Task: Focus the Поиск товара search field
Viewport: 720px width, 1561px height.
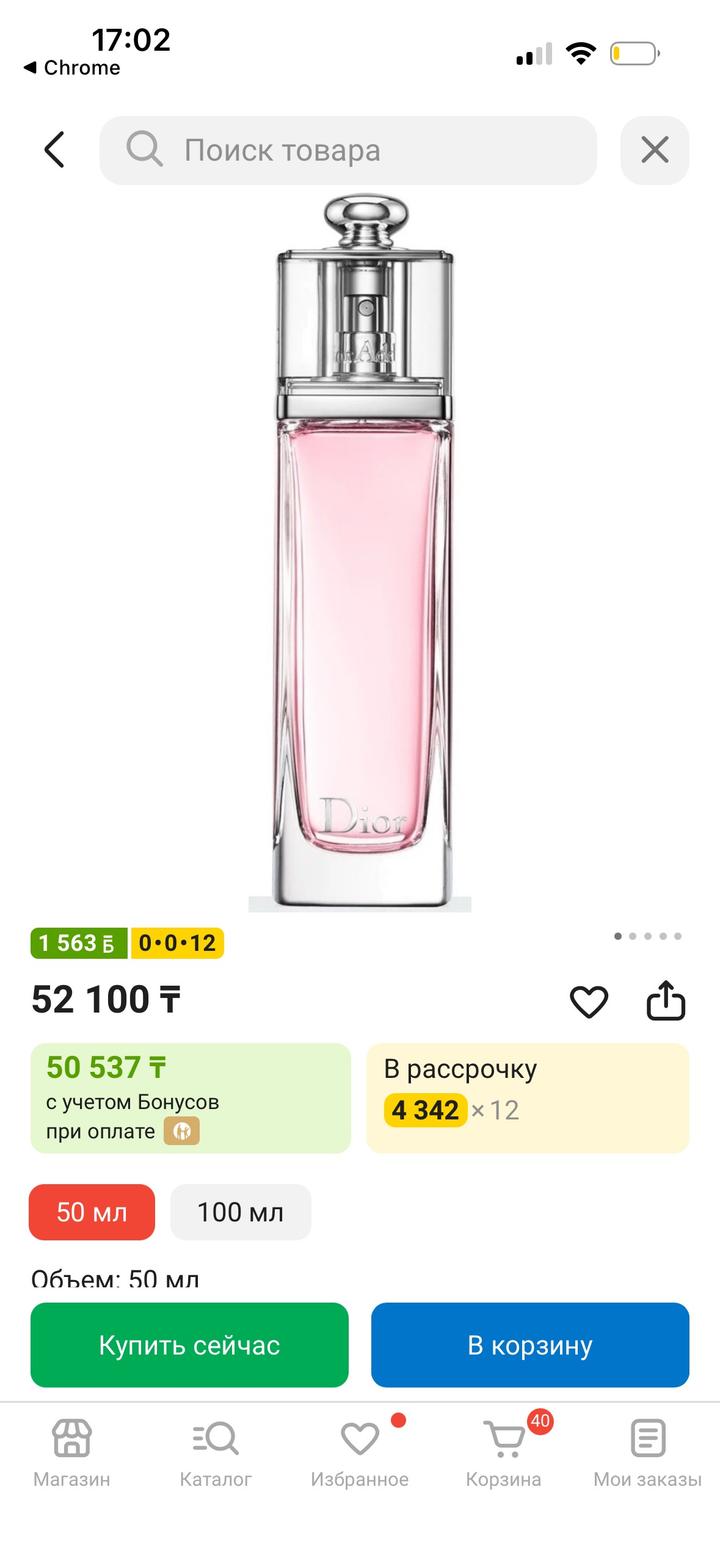Action: click(x=380, y=150)
